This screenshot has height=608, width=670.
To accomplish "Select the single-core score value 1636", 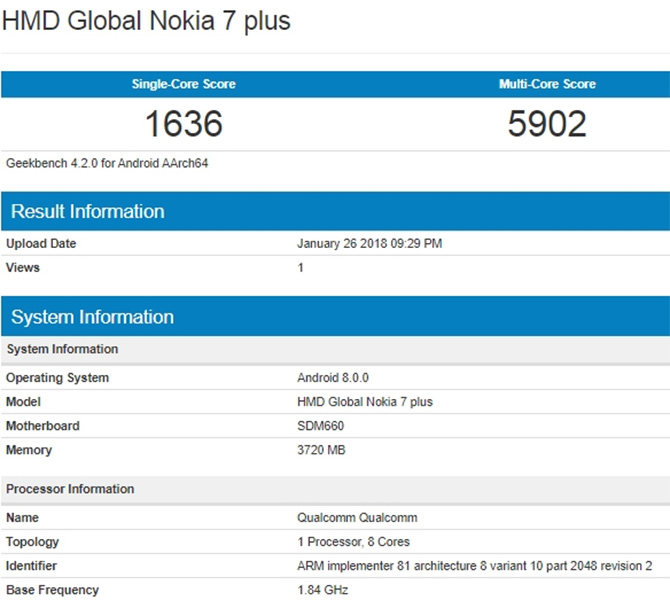I will [184, 124].
